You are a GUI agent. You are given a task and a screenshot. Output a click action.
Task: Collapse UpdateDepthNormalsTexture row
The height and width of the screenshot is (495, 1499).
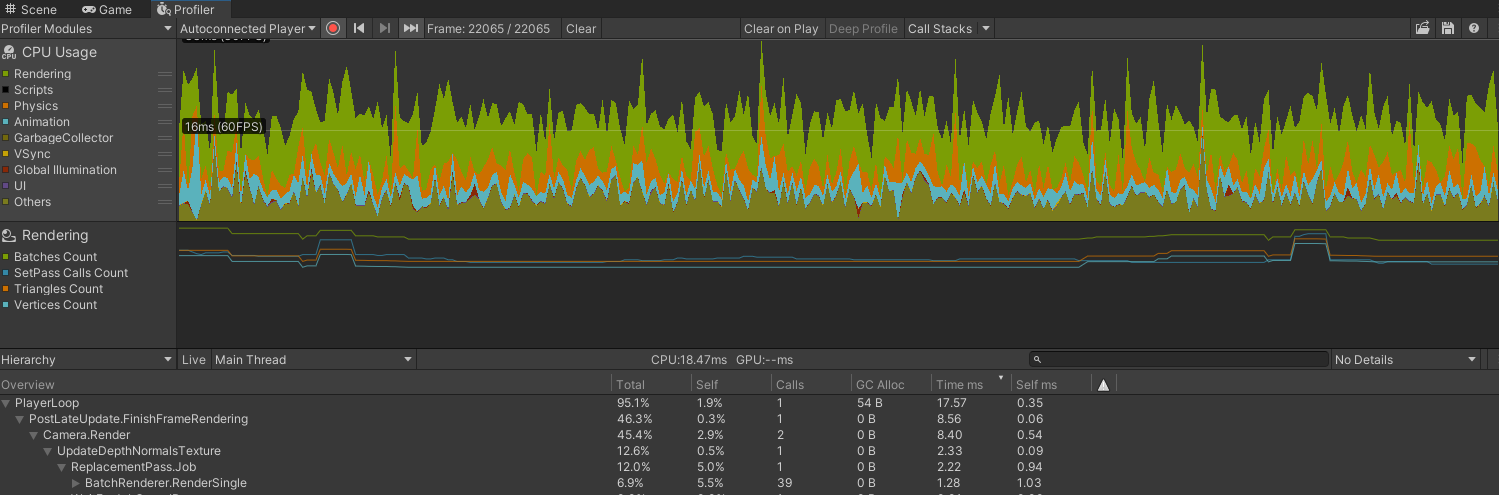pyautogui.click(x=49, y=451)
